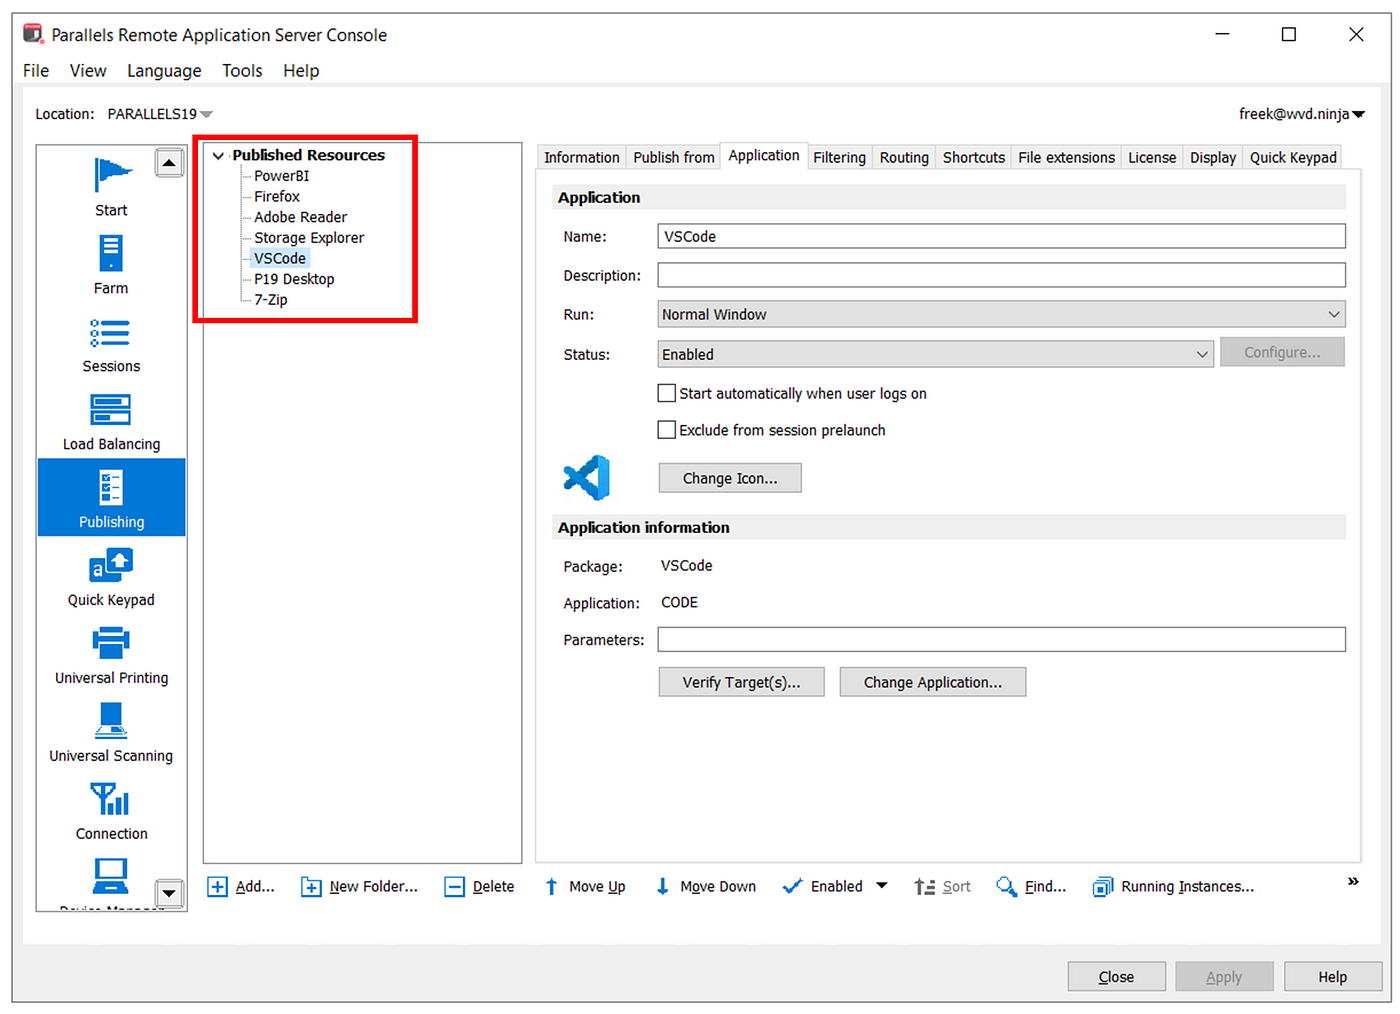
Task: Select PowerBI in the resources tree
Action: (x=281, y=176)
